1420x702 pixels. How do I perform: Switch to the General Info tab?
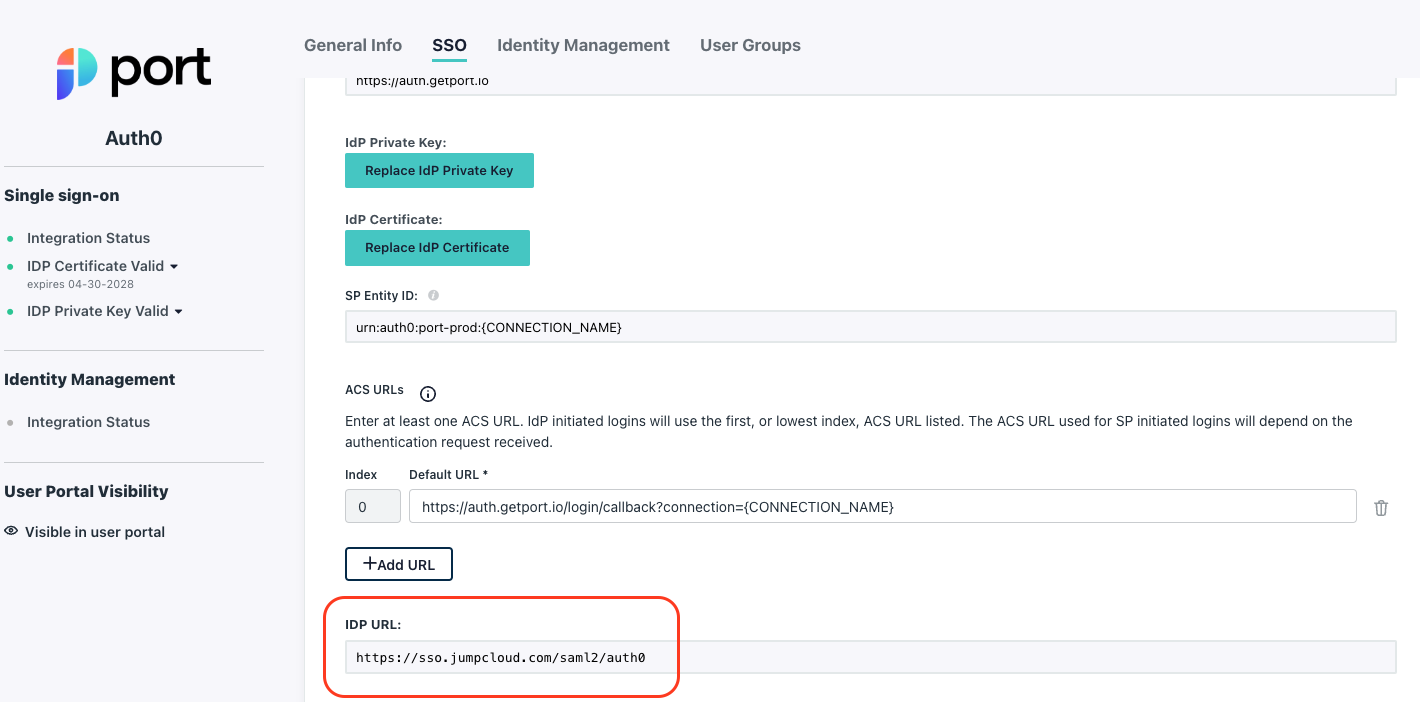pyautogui.click(x=353, y=45)
